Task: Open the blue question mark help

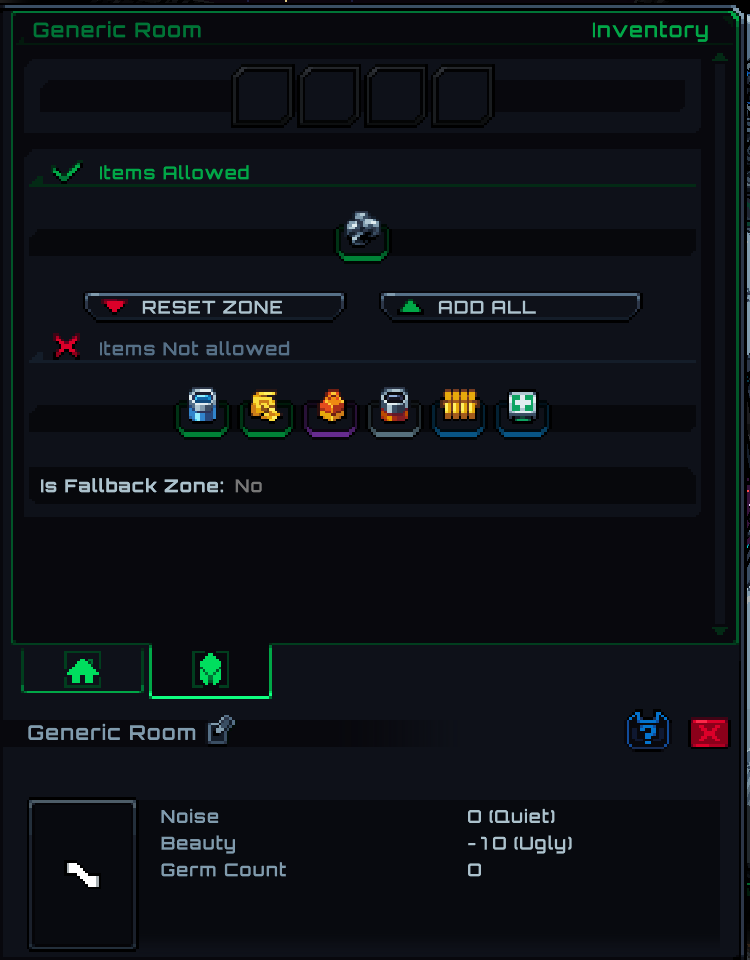Action: [x=648, y=730]
